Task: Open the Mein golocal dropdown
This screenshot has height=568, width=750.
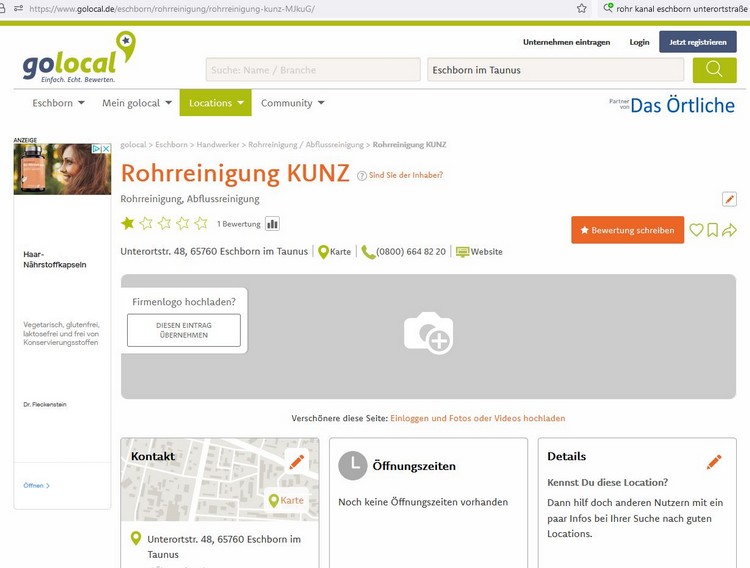Action: pos(136,103)
